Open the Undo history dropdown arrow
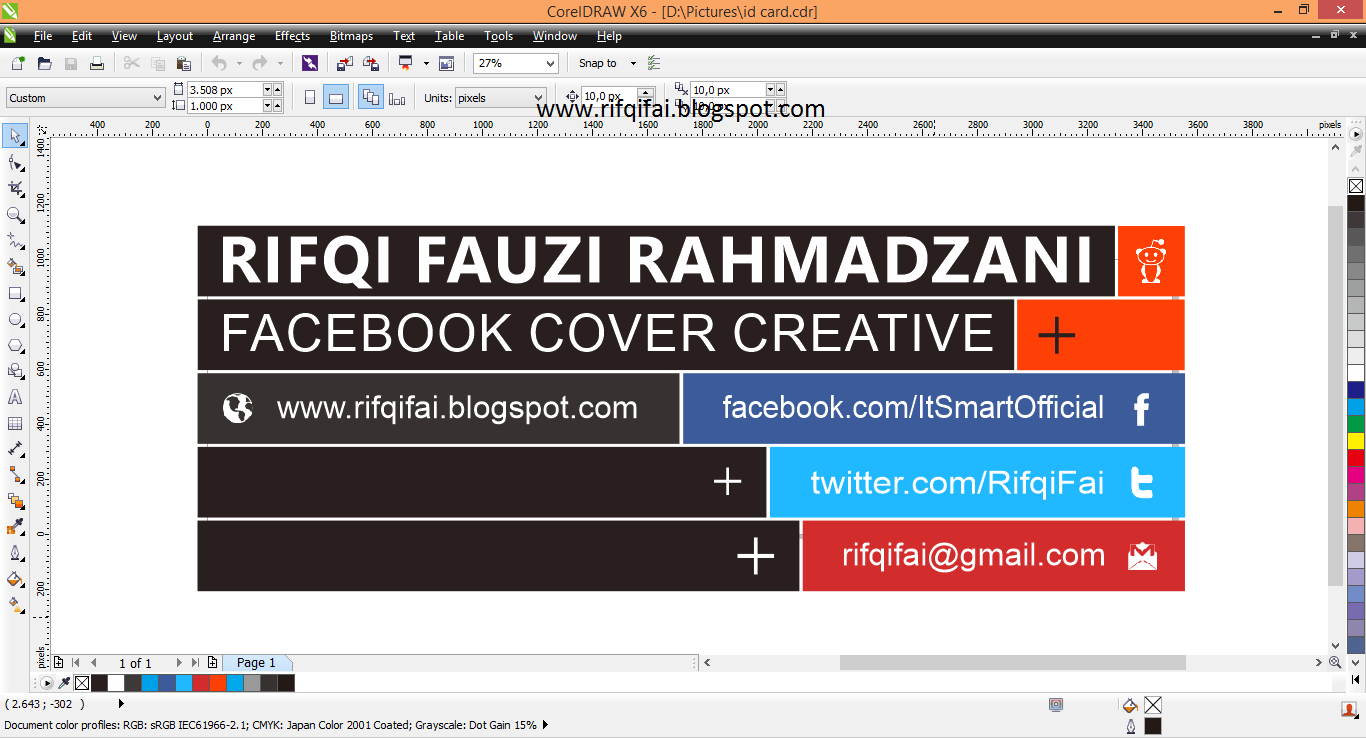The image size is (1366, 738). [239, 63]
